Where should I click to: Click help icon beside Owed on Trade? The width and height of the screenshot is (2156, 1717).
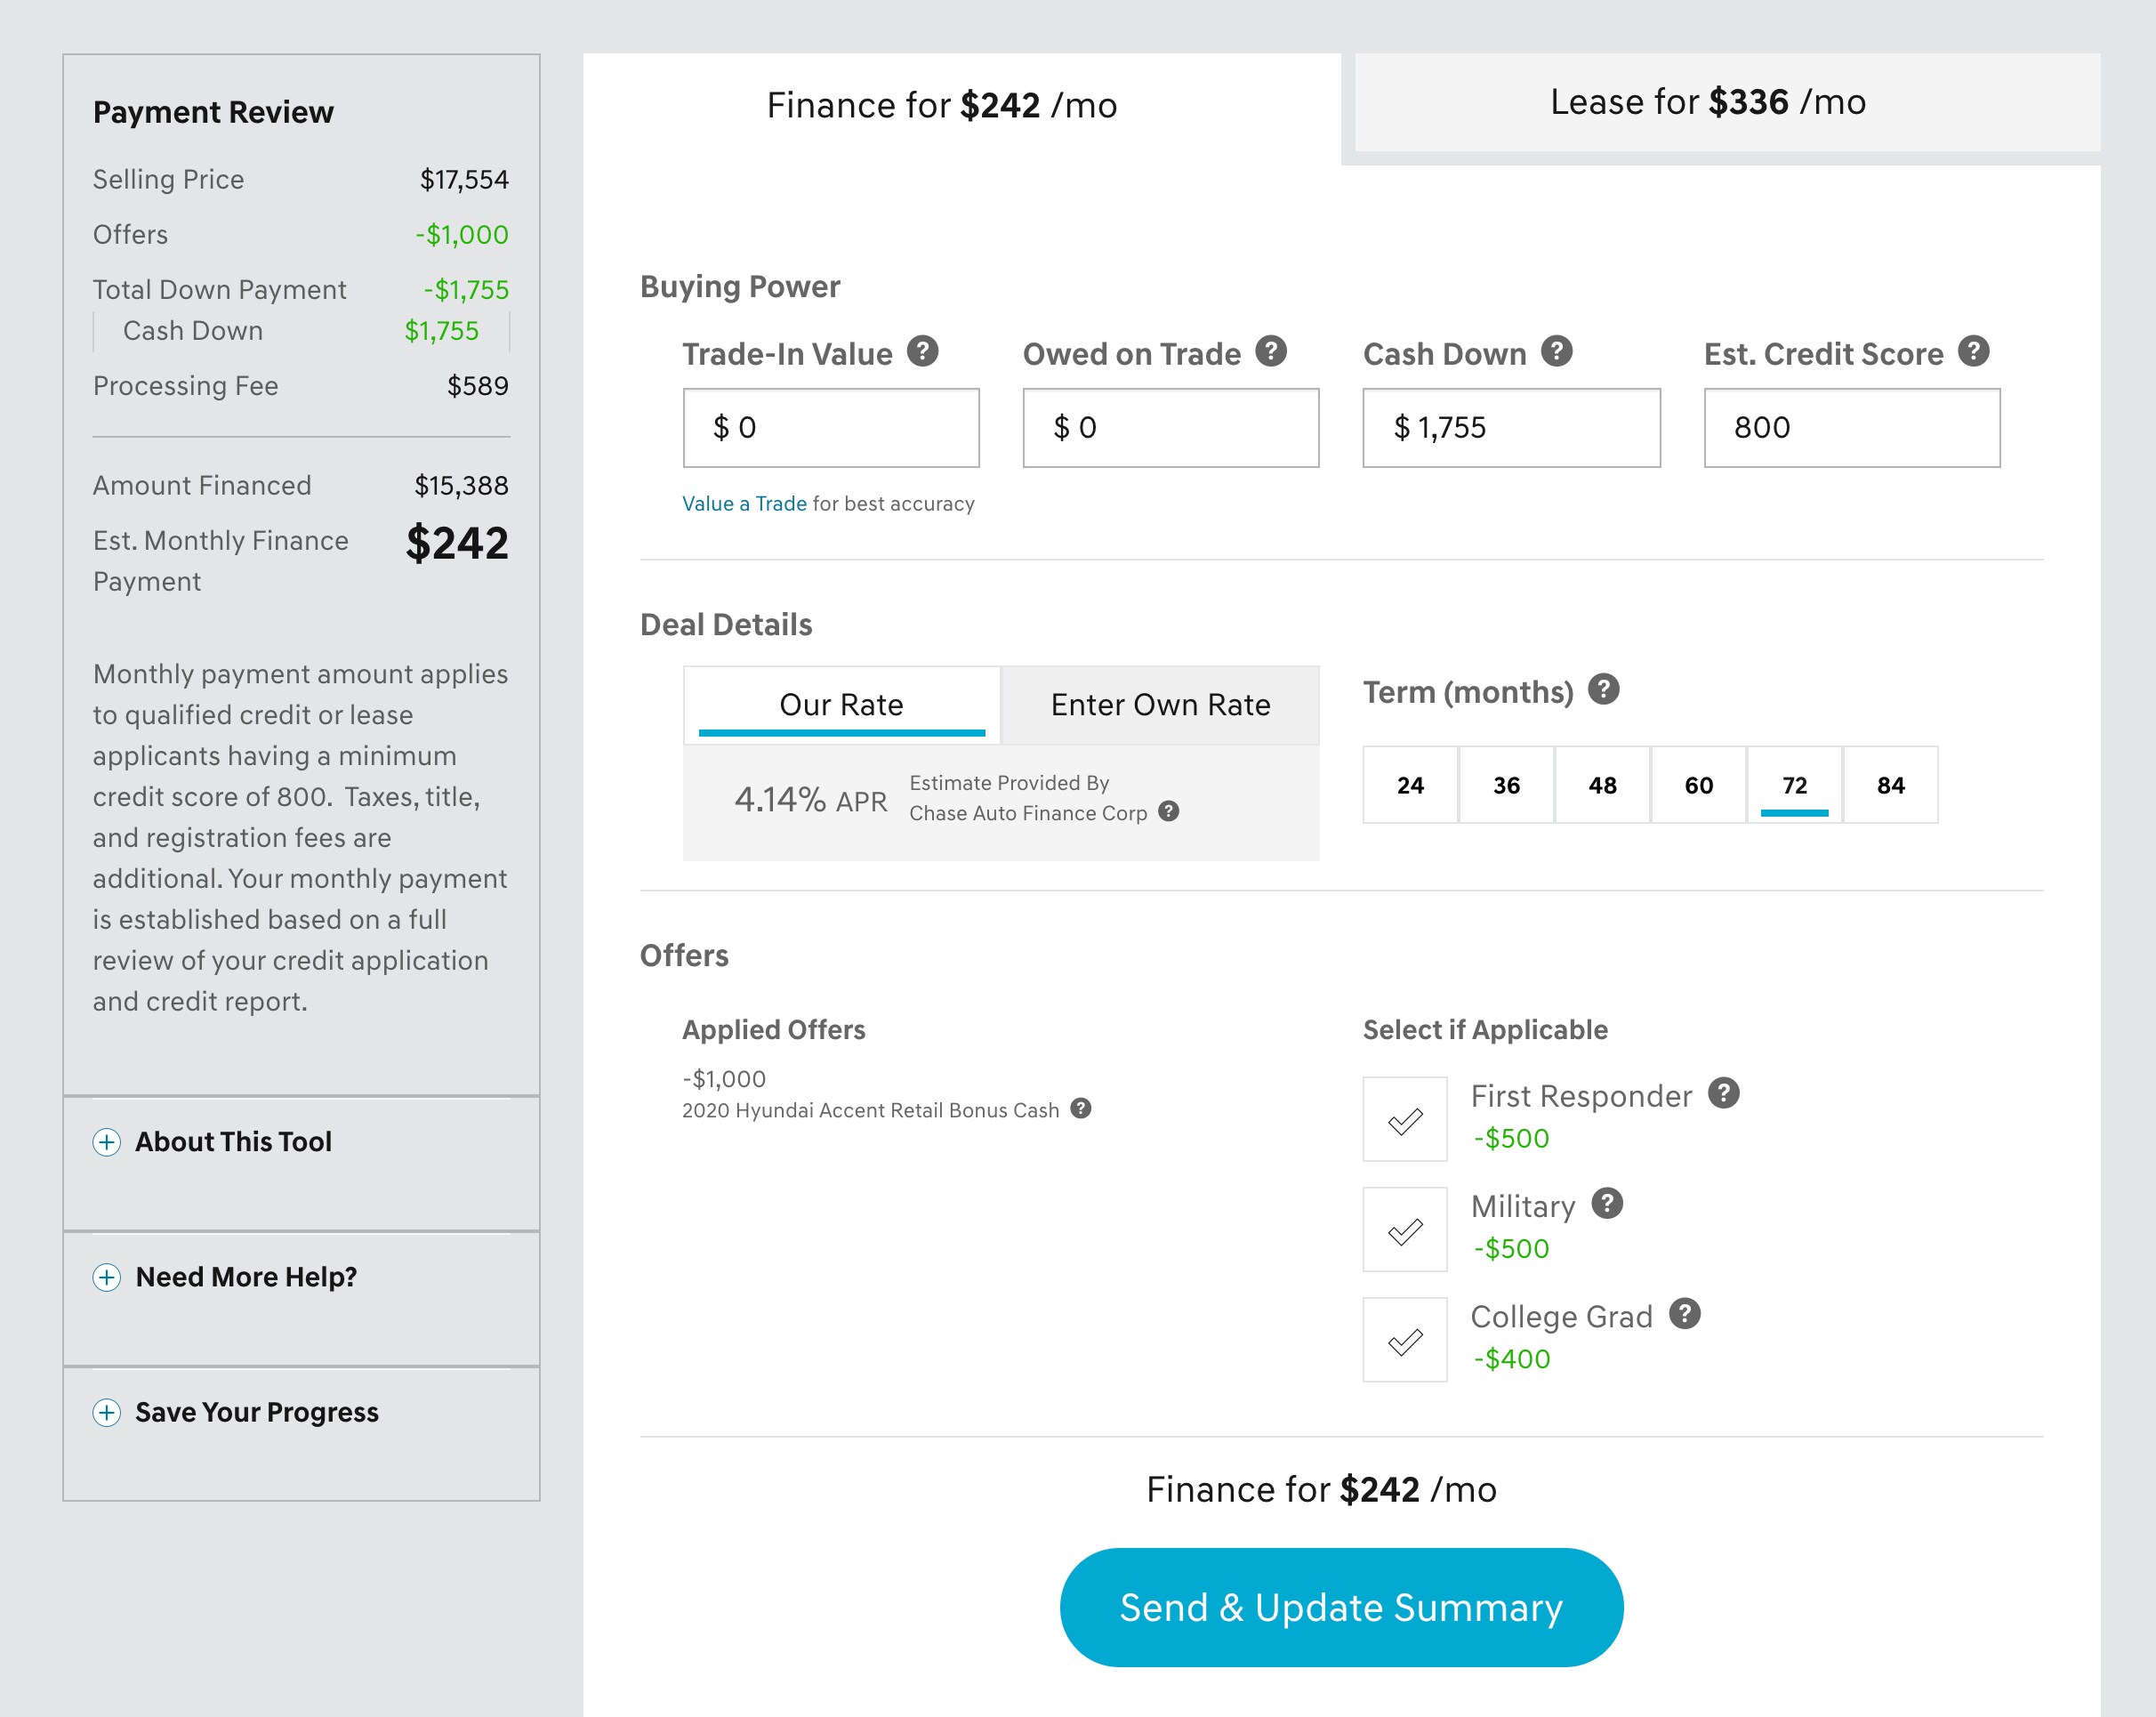click(1270, 351)
